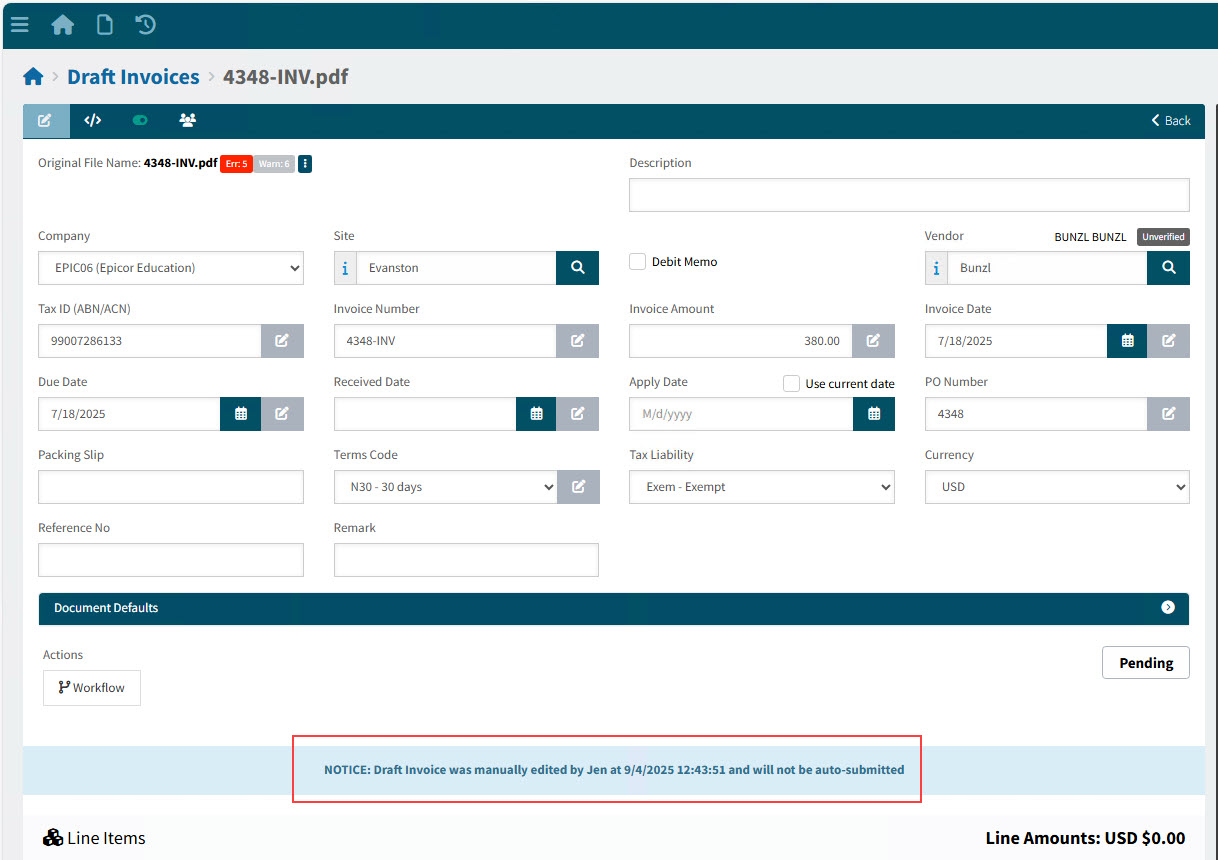This screenshot has height=860, width=1218.
Task: Check the Use current date box
Action: [791, 383]
